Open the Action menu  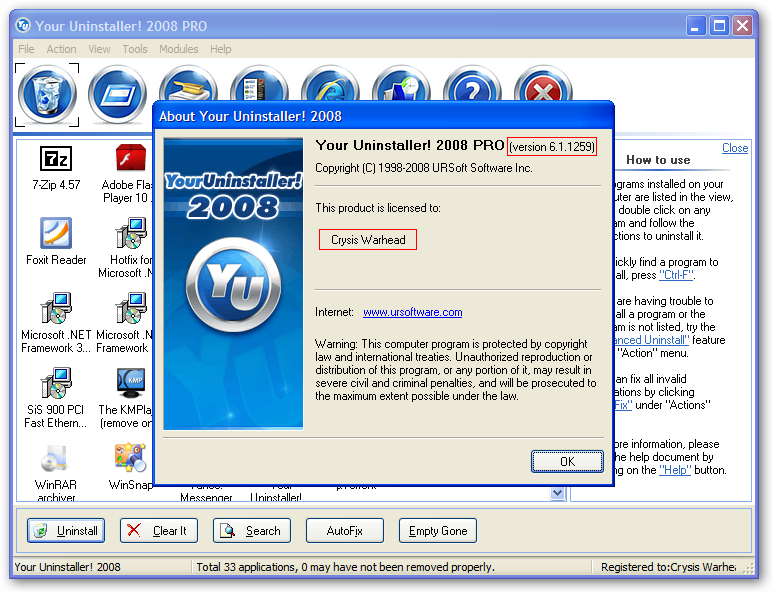[61, 49]
